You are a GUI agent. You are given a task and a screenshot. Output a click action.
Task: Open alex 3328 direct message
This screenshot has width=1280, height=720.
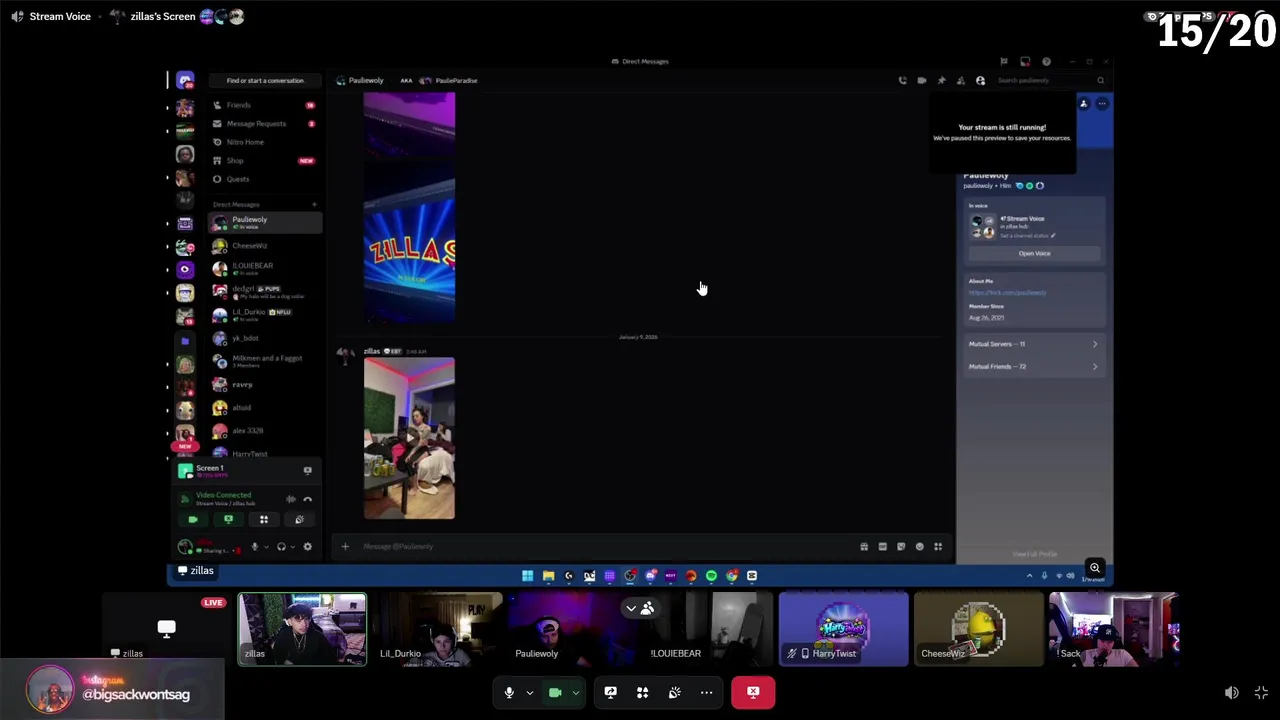click(265, 431)
